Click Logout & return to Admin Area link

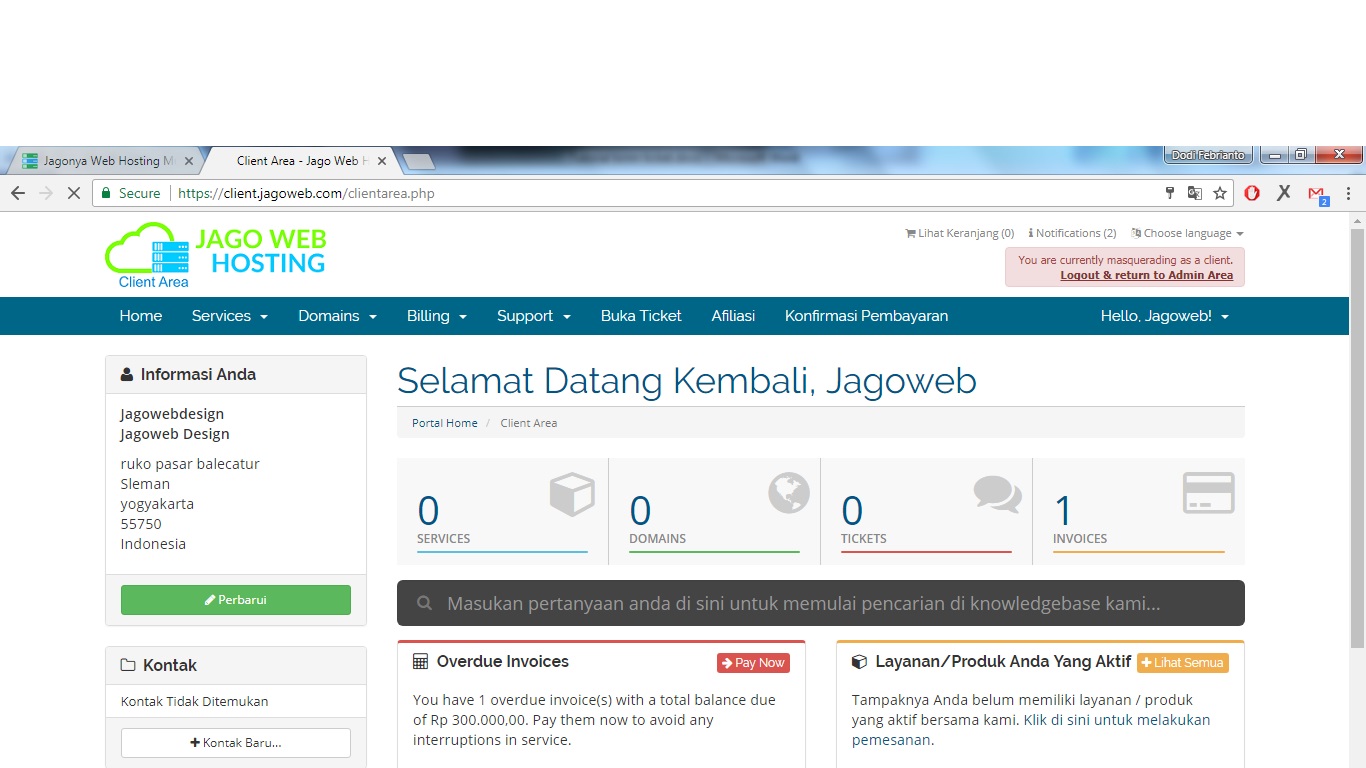coord(1146,275)
